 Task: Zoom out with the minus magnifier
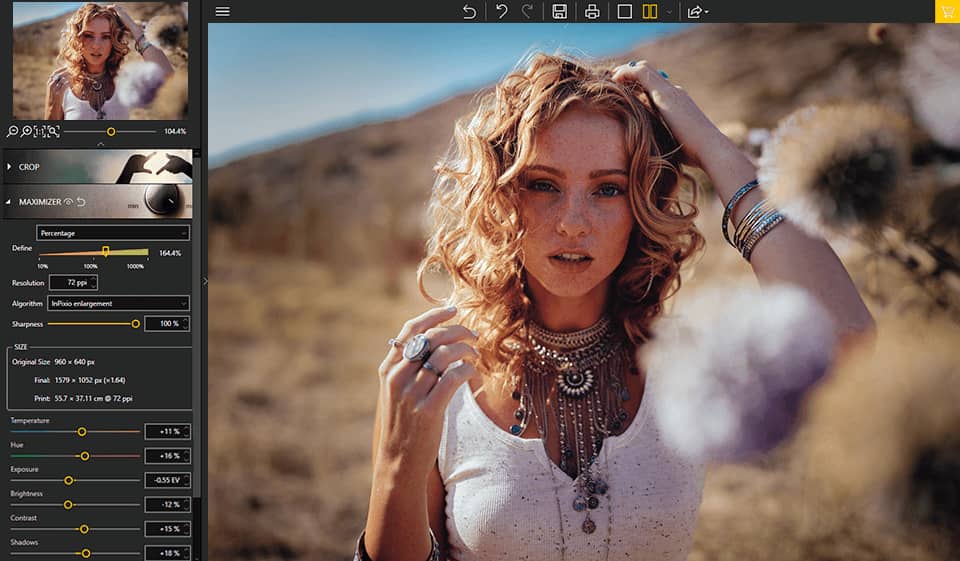12,131
